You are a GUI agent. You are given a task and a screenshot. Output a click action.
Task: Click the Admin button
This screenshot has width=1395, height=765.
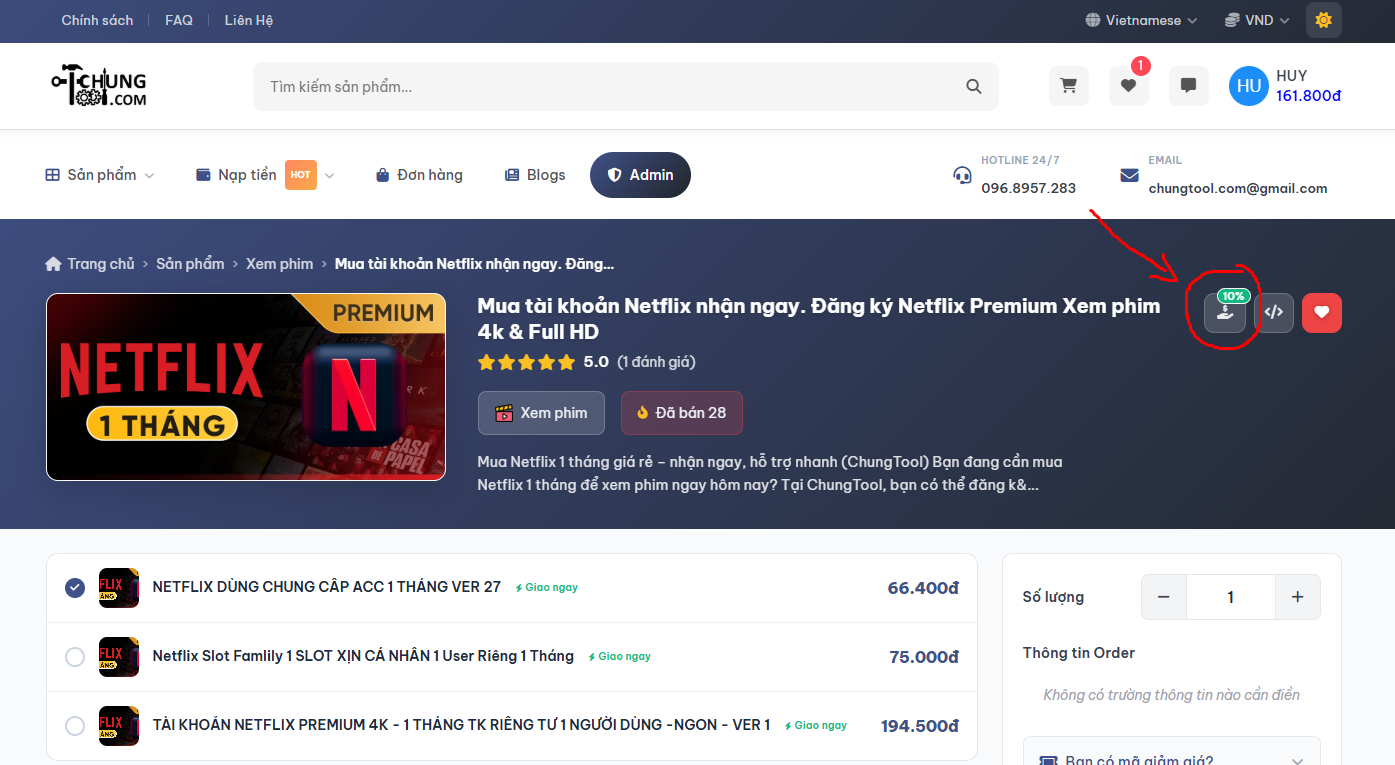tap(640, 175)
